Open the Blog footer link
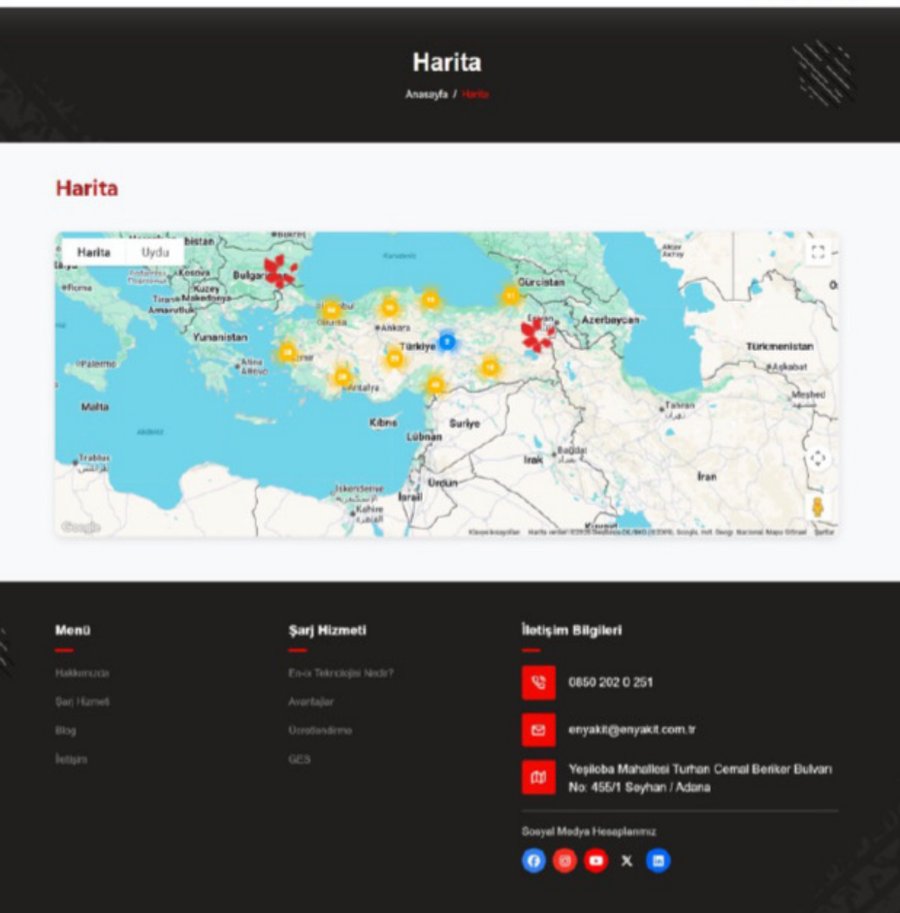Image resolution: width=900 pixels, height=913 pixels. tap(65, 730)
